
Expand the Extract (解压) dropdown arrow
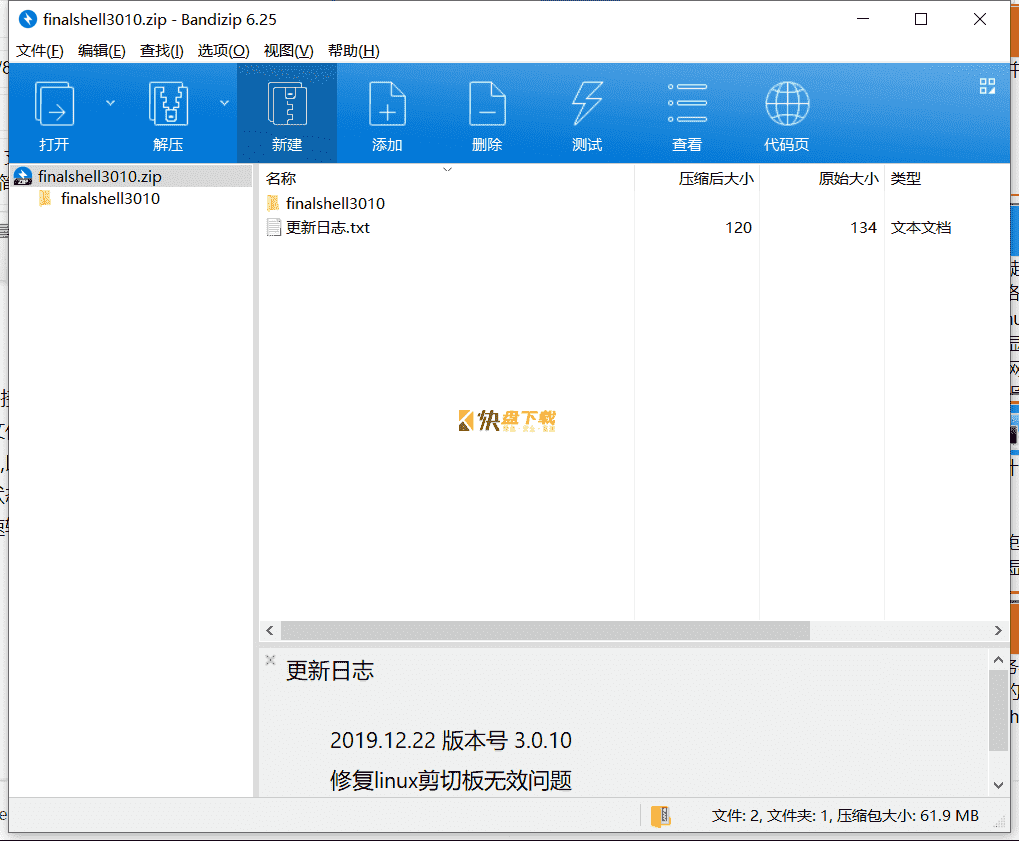pyautogui.click(x=224, y=103)
